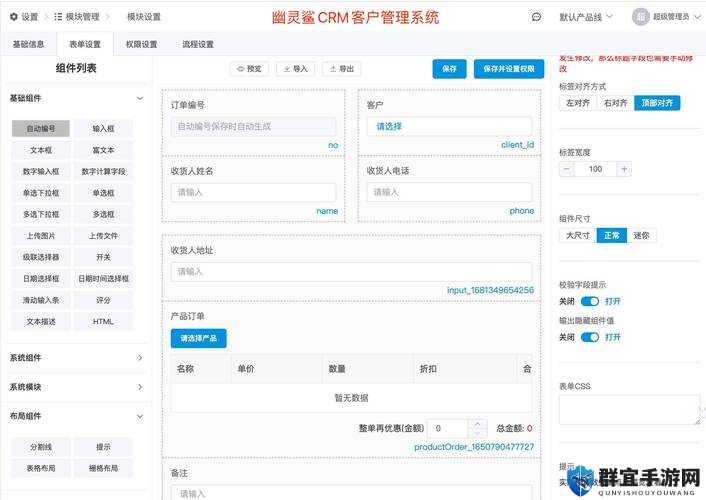Select the 多选框 component
The width and height of the screenshot is (706, 500).
coord(104,214)
